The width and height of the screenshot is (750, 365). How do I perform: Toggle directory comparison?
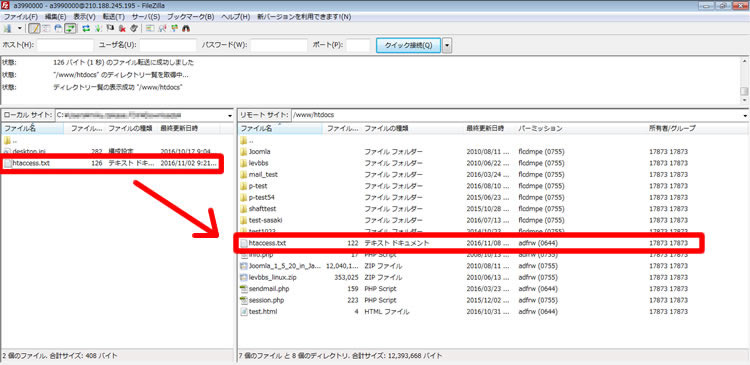coord(163,28)
